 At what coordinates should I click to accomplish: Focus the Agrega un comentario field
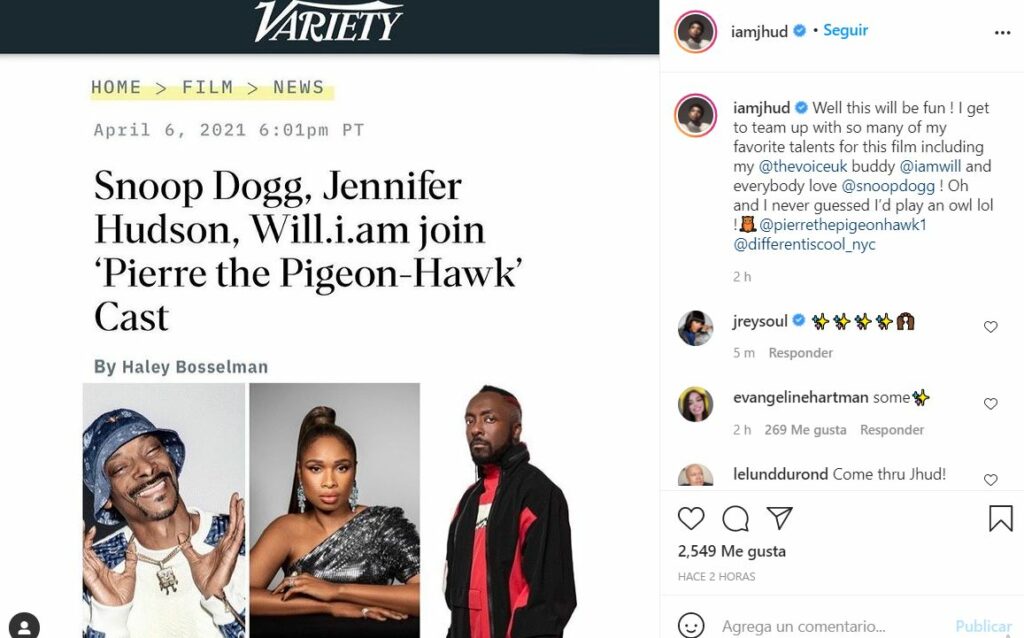pos(829,626)
